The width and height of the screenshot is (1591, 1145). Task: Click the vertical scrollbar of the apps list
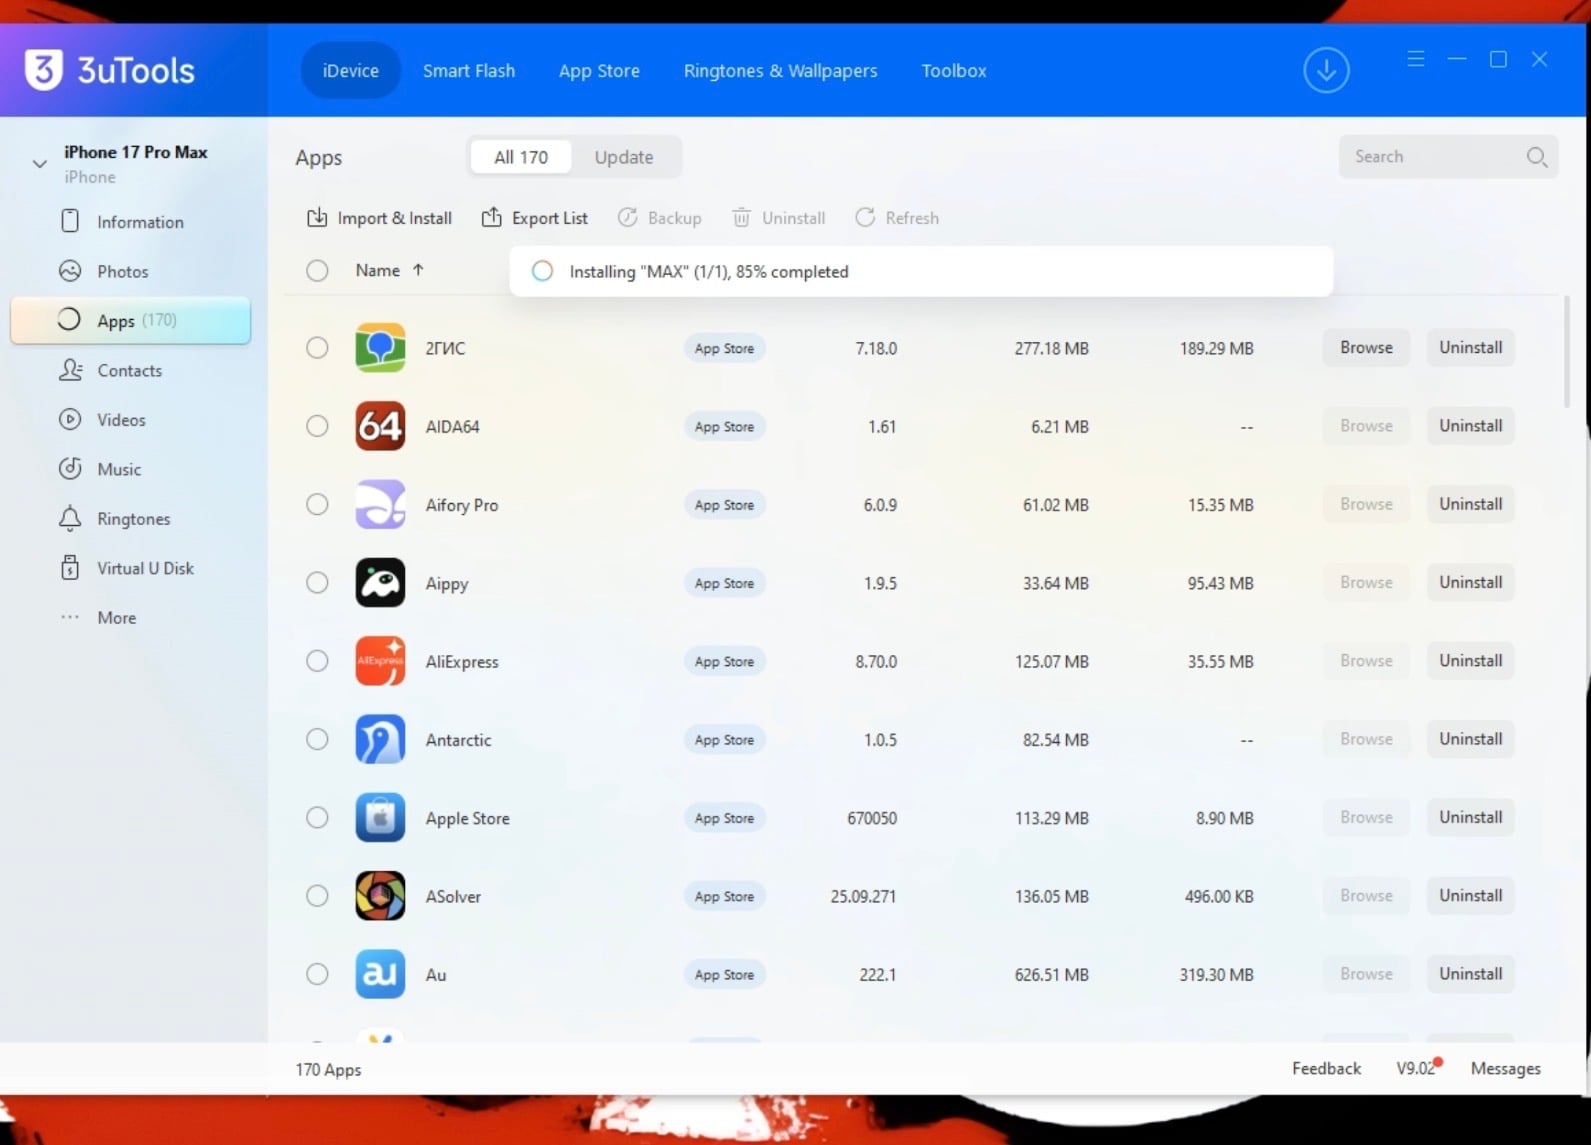[x=1565, y=352]
